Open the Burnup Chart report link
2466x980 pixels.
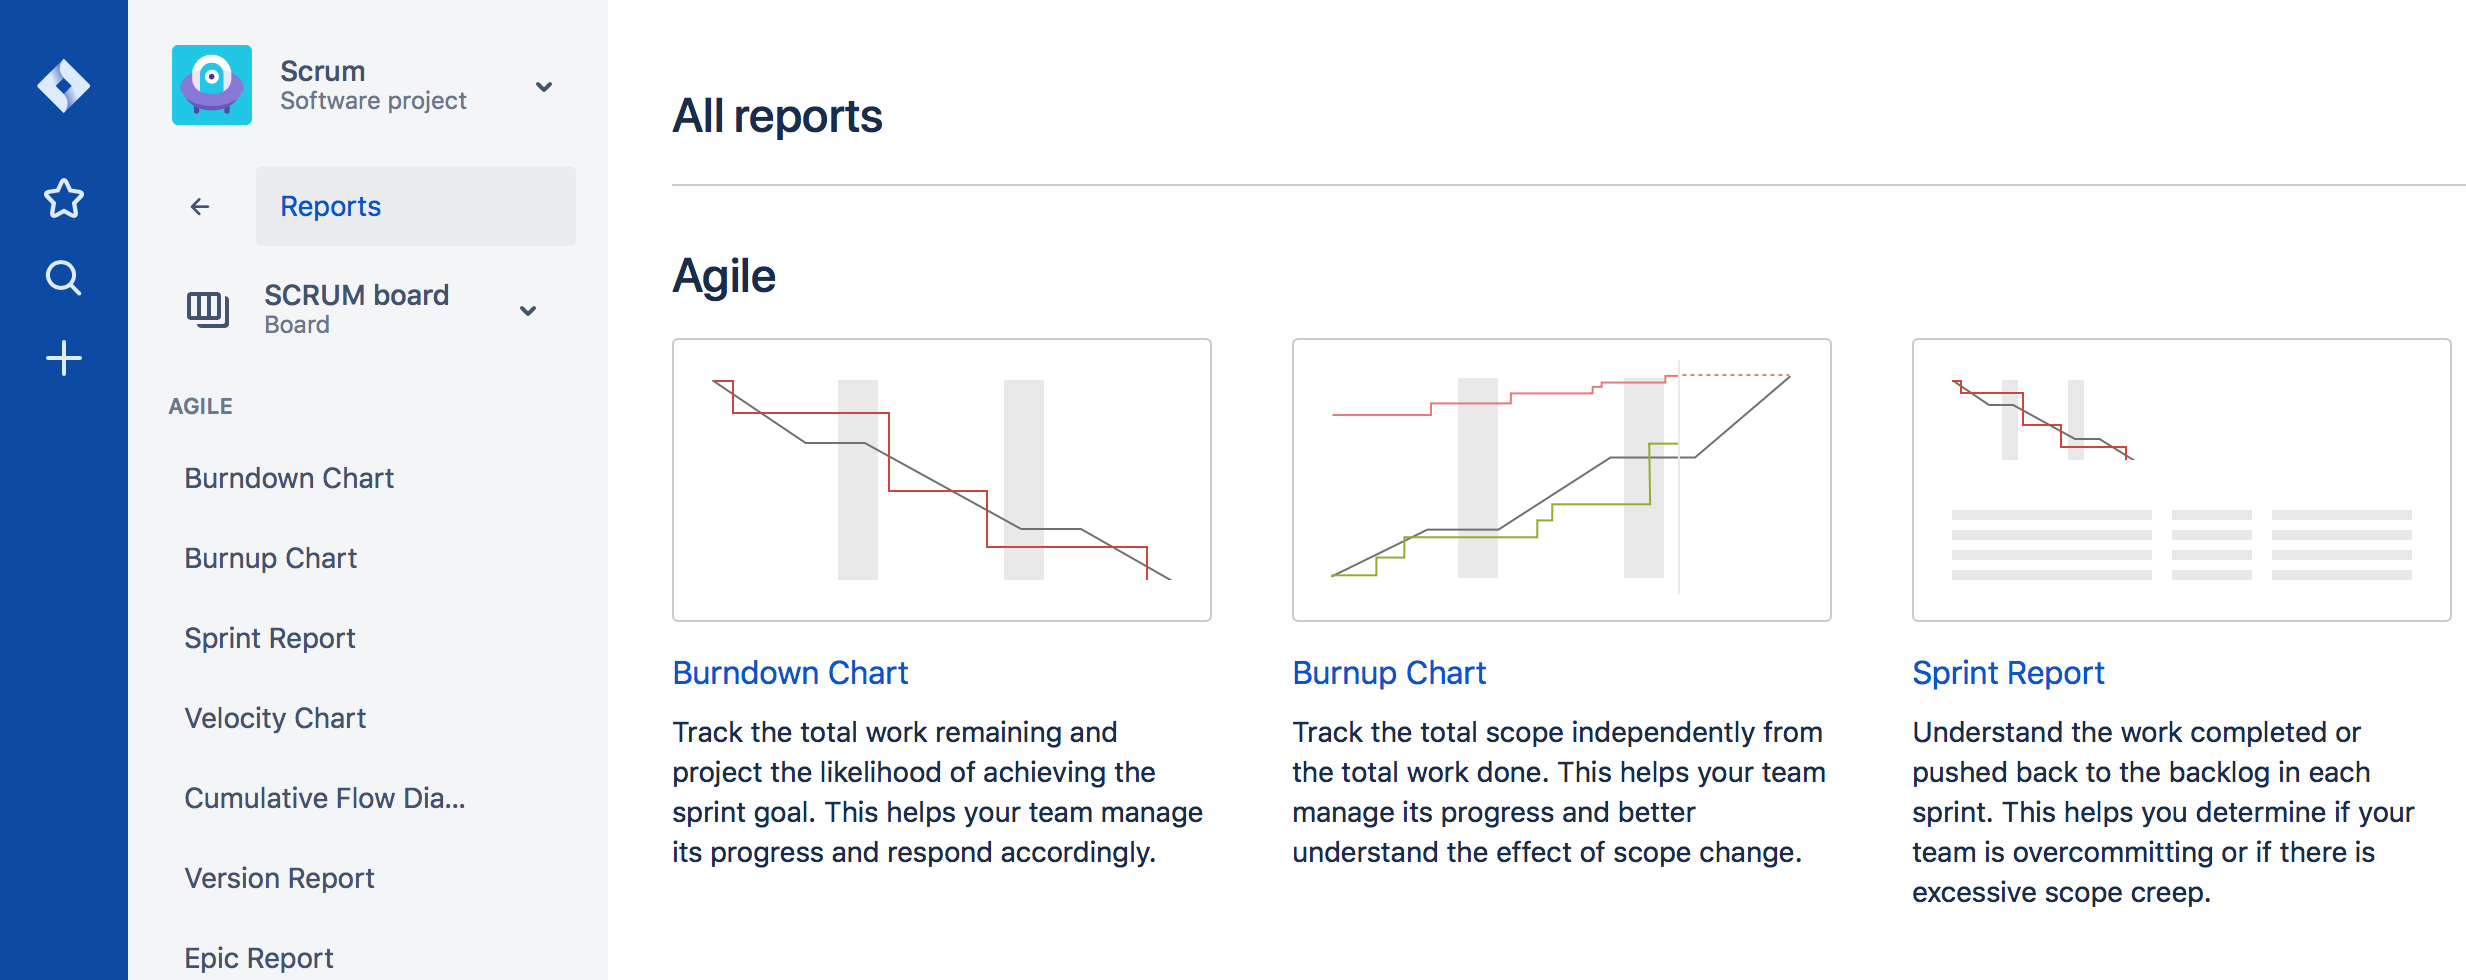pyautogui.click(x=1389, y=672)
